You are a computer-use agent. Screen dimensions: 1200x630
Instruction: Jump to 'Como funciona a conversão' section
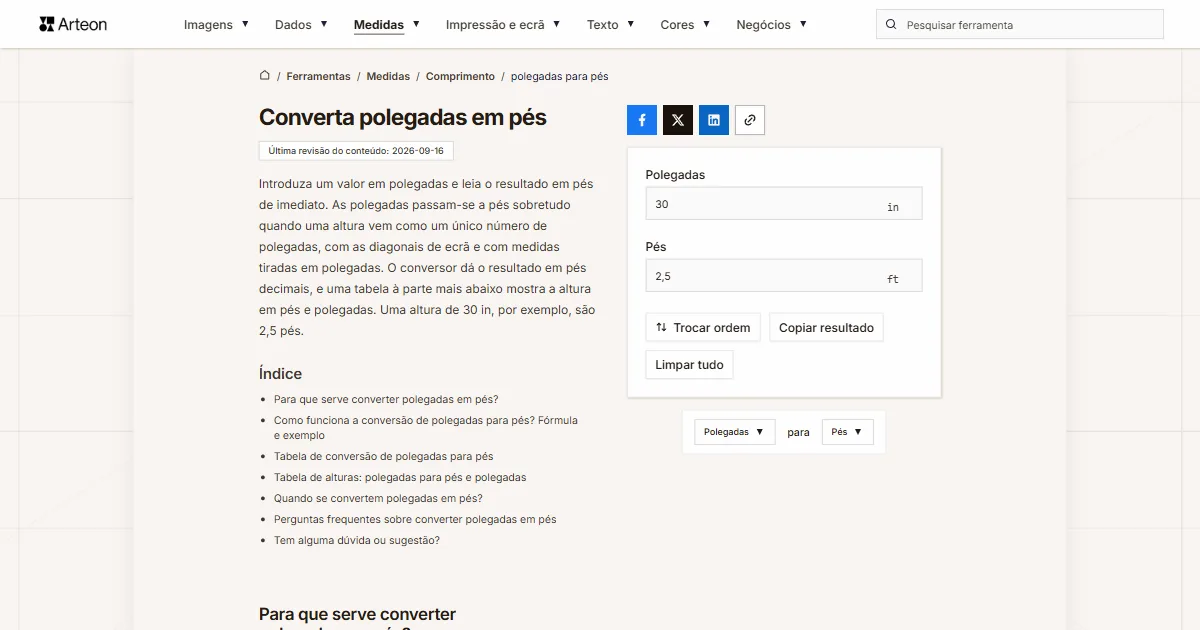point(426,428)
